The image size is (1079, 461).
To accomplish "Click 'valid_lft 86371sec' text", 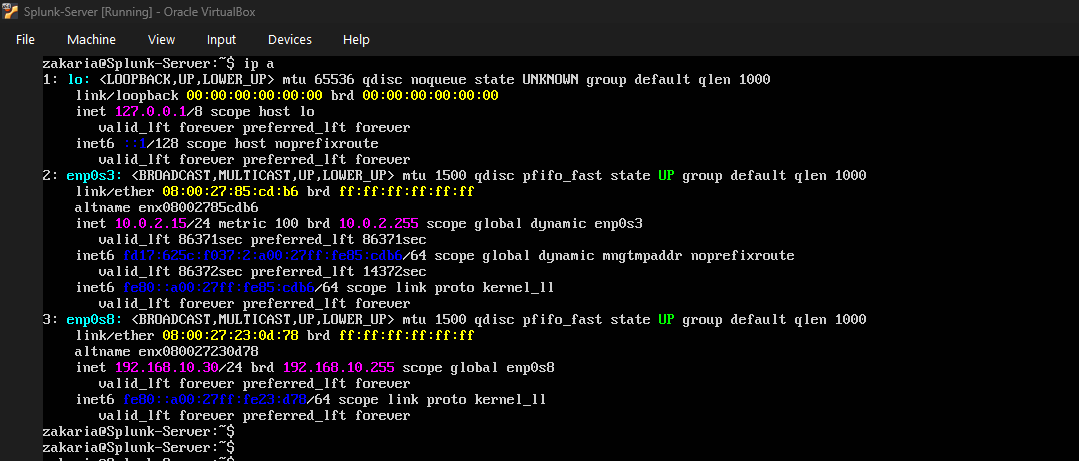I will tap(171, 239).
